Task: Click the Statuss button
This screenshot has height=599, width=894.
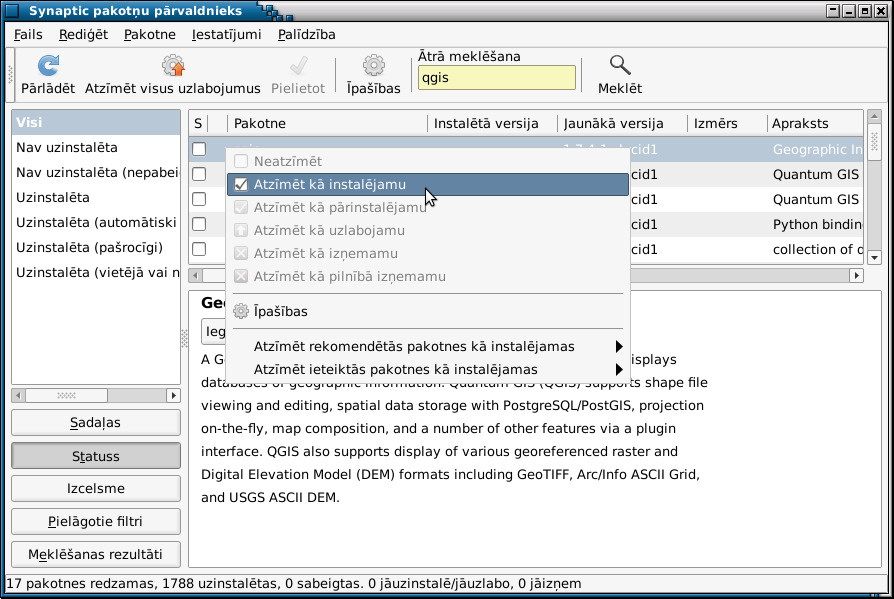Action: [x=96, y=456]
